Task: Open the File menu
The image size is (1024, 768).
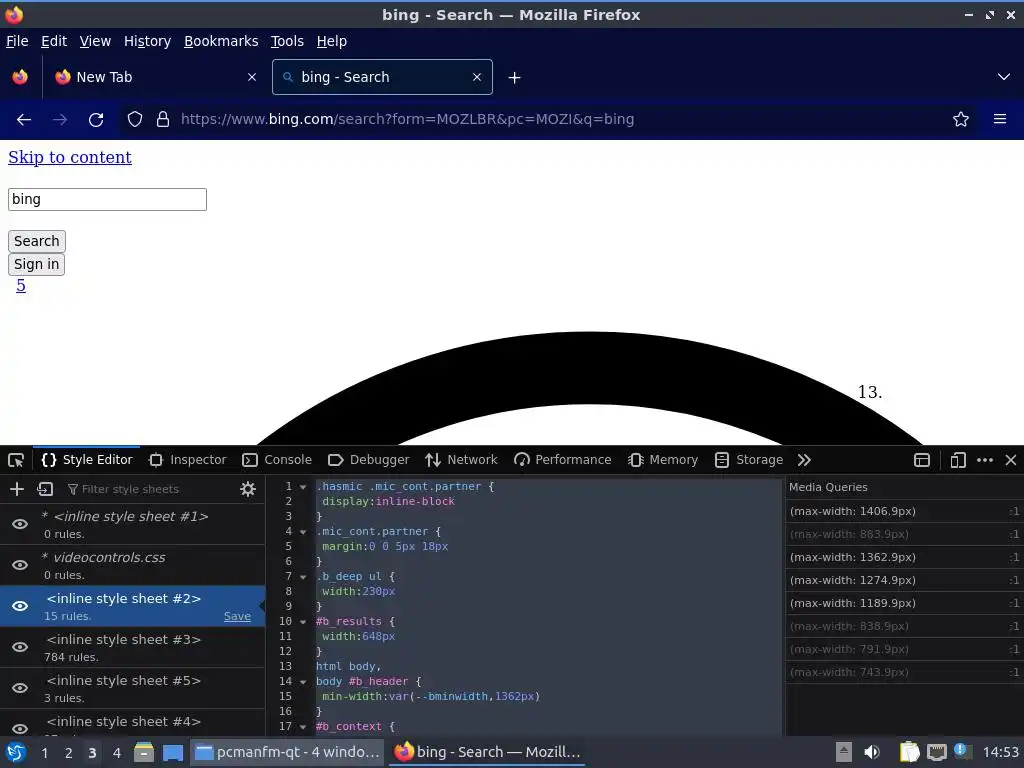Action: 17,41
